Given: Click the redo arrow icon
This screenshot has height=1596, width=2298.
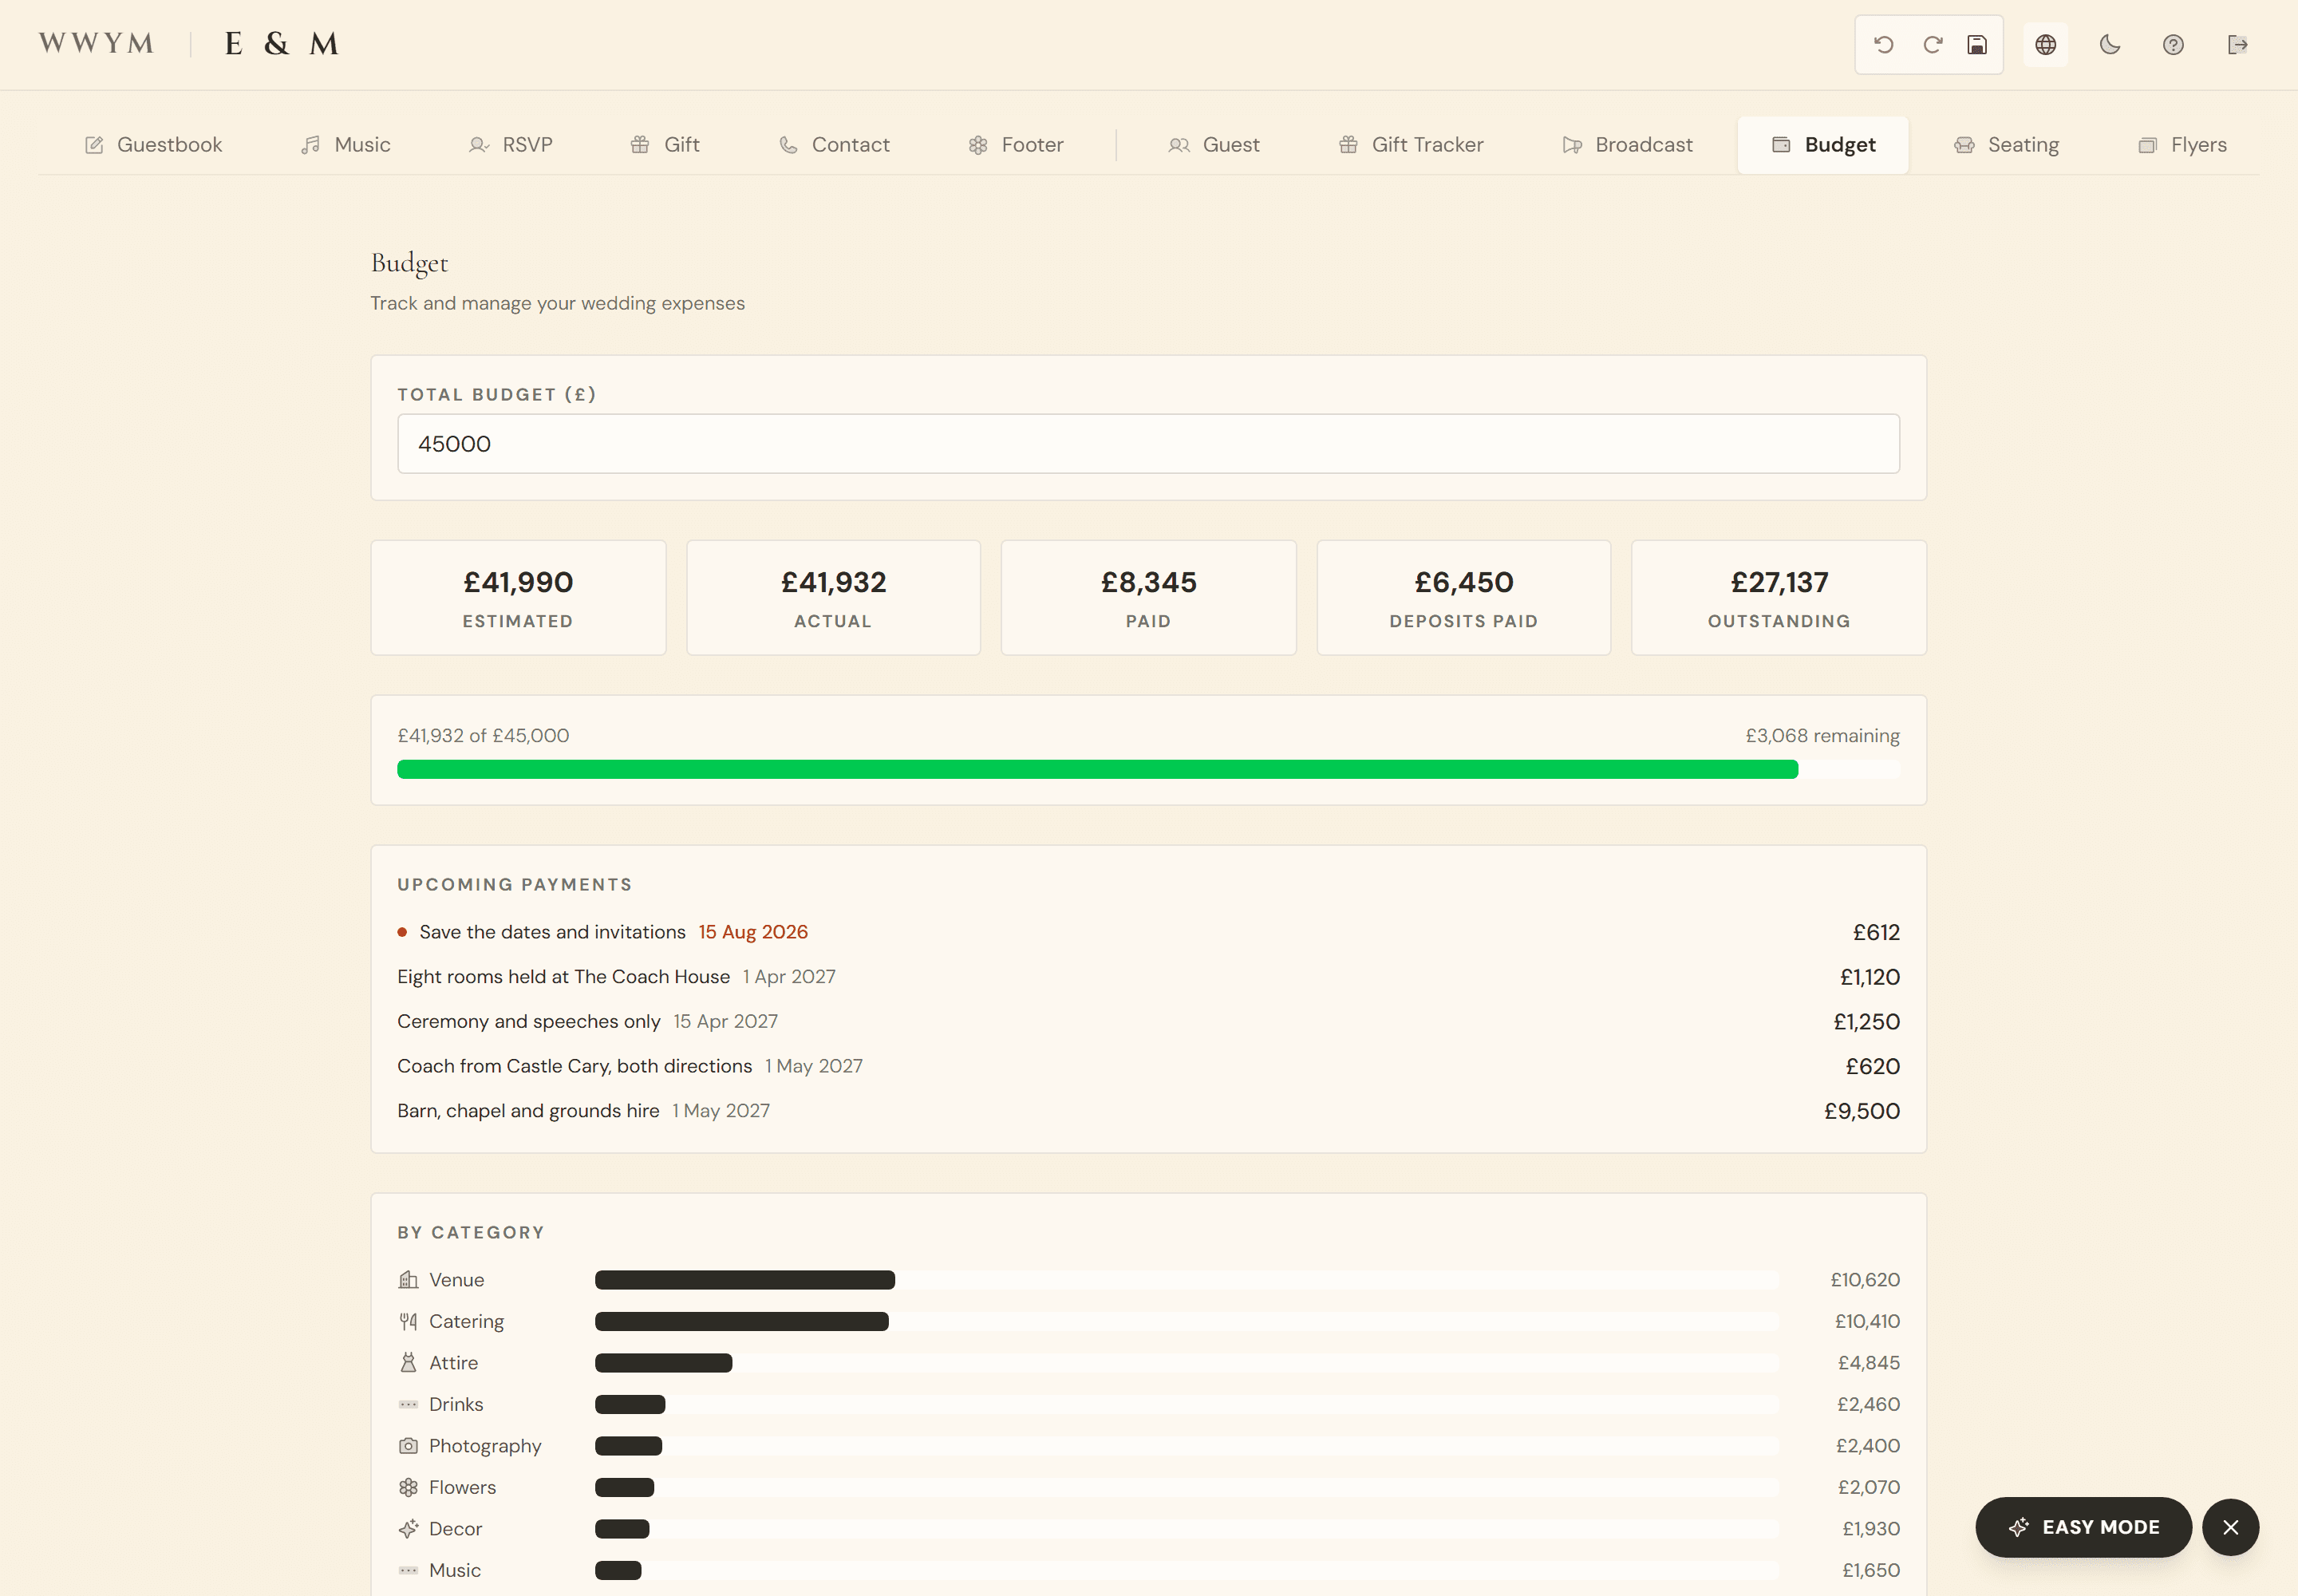Looking at the screenshot, I should tap(1933, 45).
